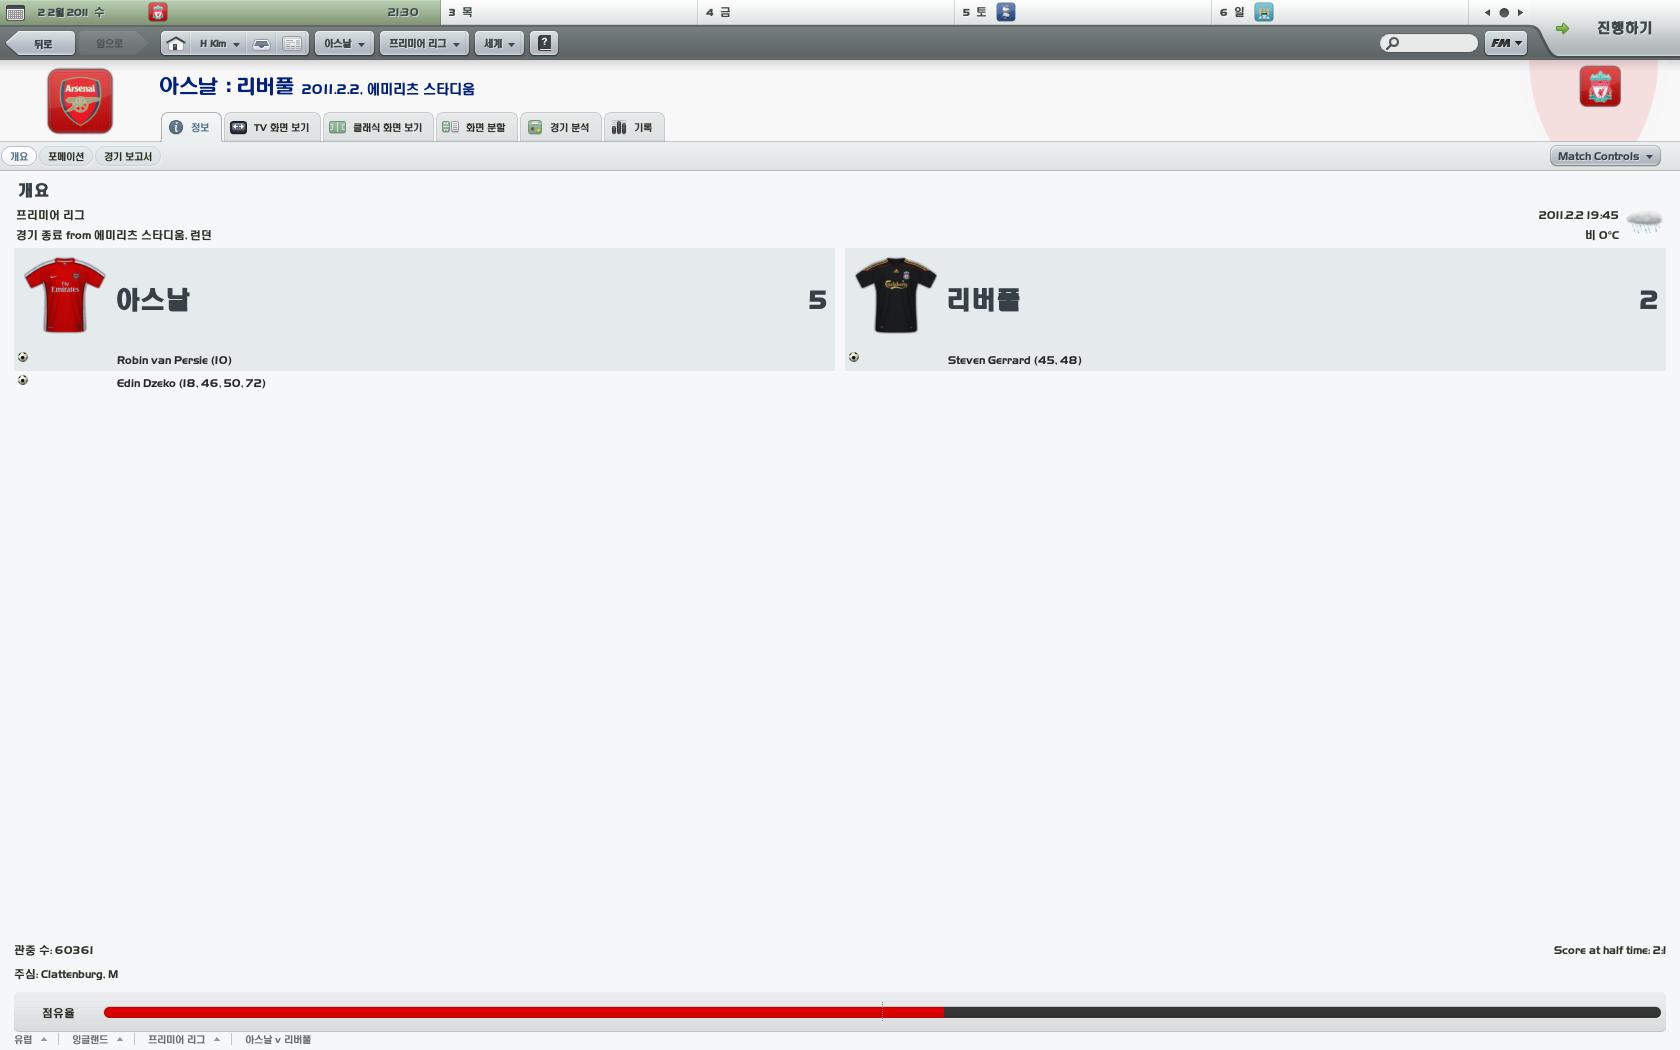
Task: Click the Liverpool club badge at top right
Action: tap(1599, 87)
